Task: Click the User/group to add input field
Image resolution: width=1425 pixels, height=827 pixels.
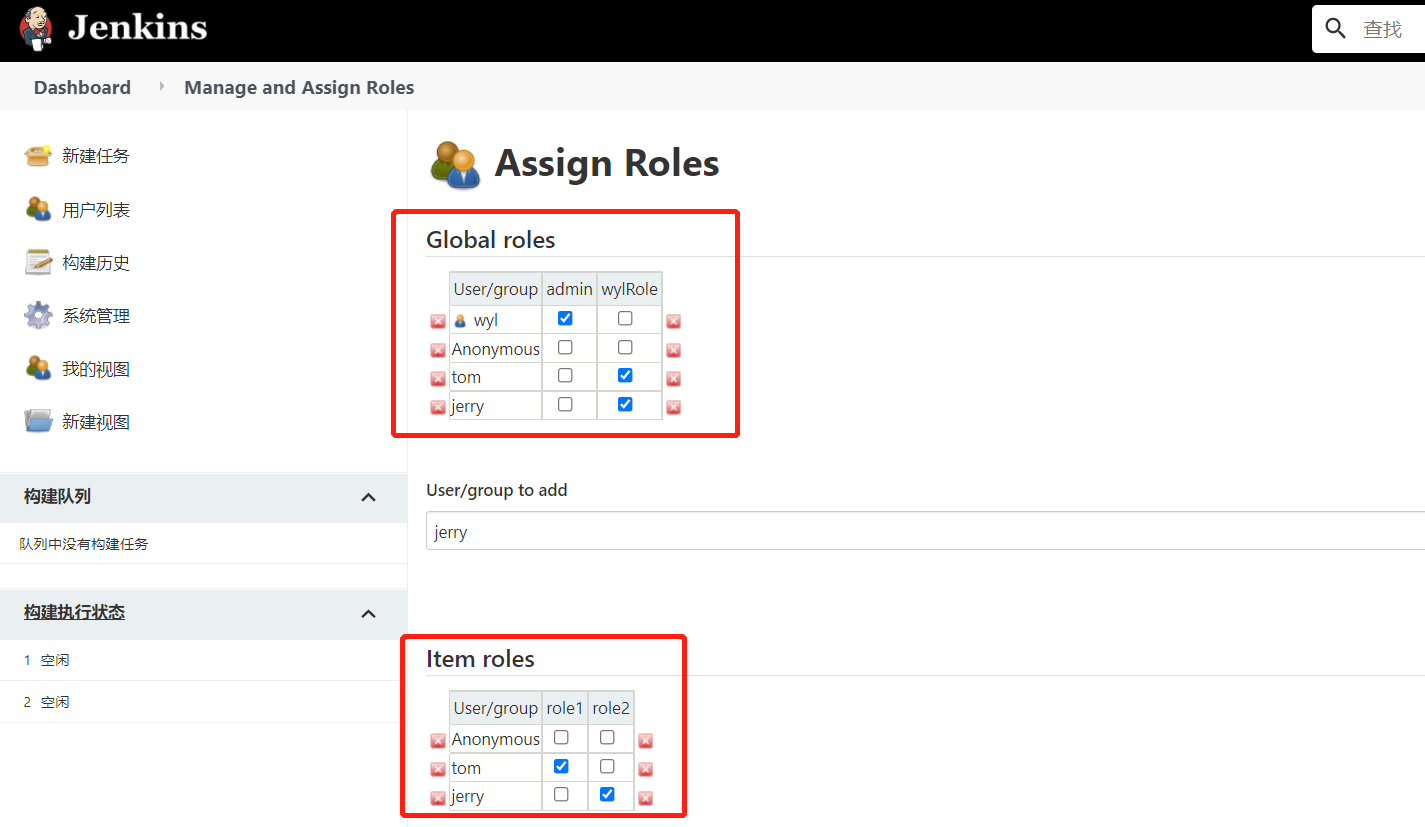Action: point(925,531)
